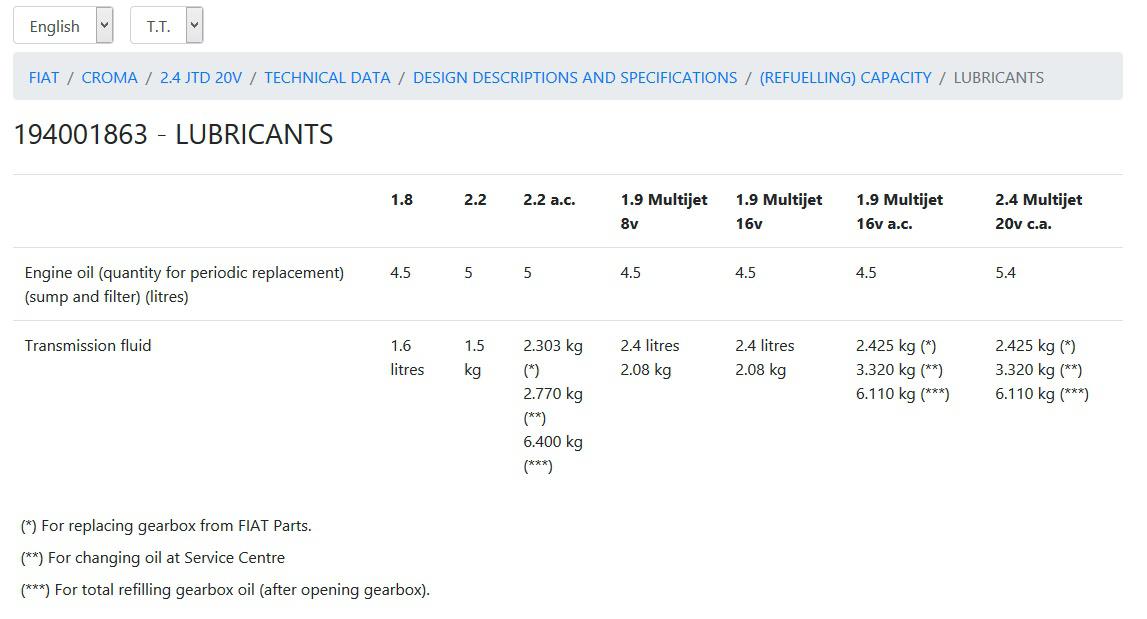The image size is (1147, 619).
Task: Click the FIAT Parts gearbox footnote
Action: 166,525
